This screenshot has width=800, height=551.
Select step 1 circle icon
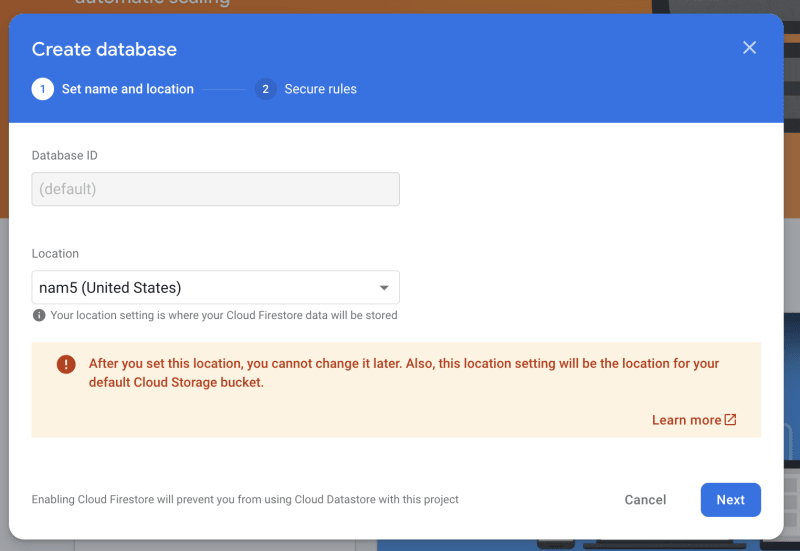pyautogui.click(x=42, y=89)
